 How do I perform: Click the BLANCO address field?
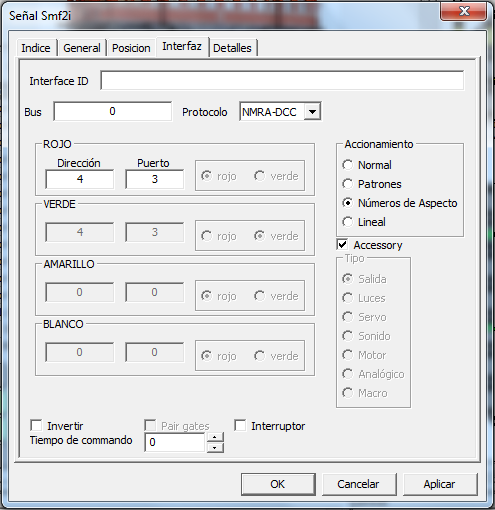pos(80,352)
